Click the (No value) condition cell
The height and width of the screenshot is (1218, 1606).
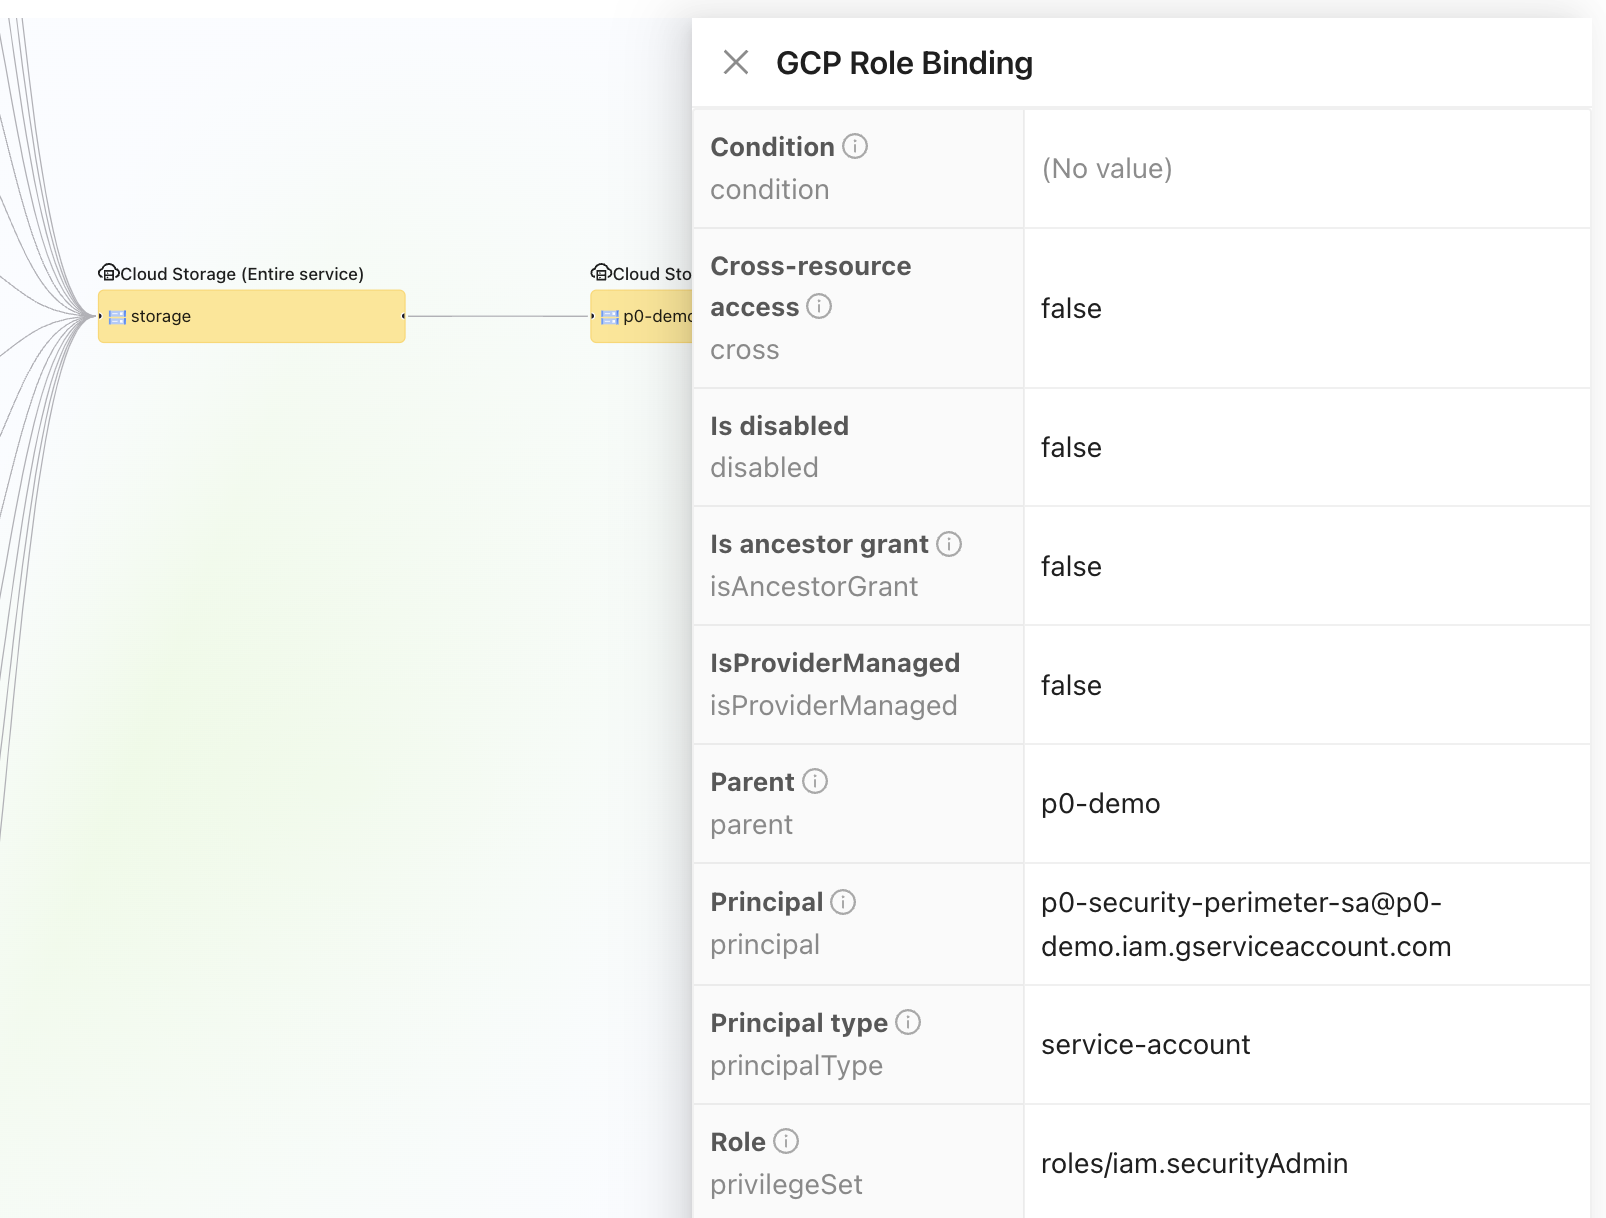(1106, 169)
